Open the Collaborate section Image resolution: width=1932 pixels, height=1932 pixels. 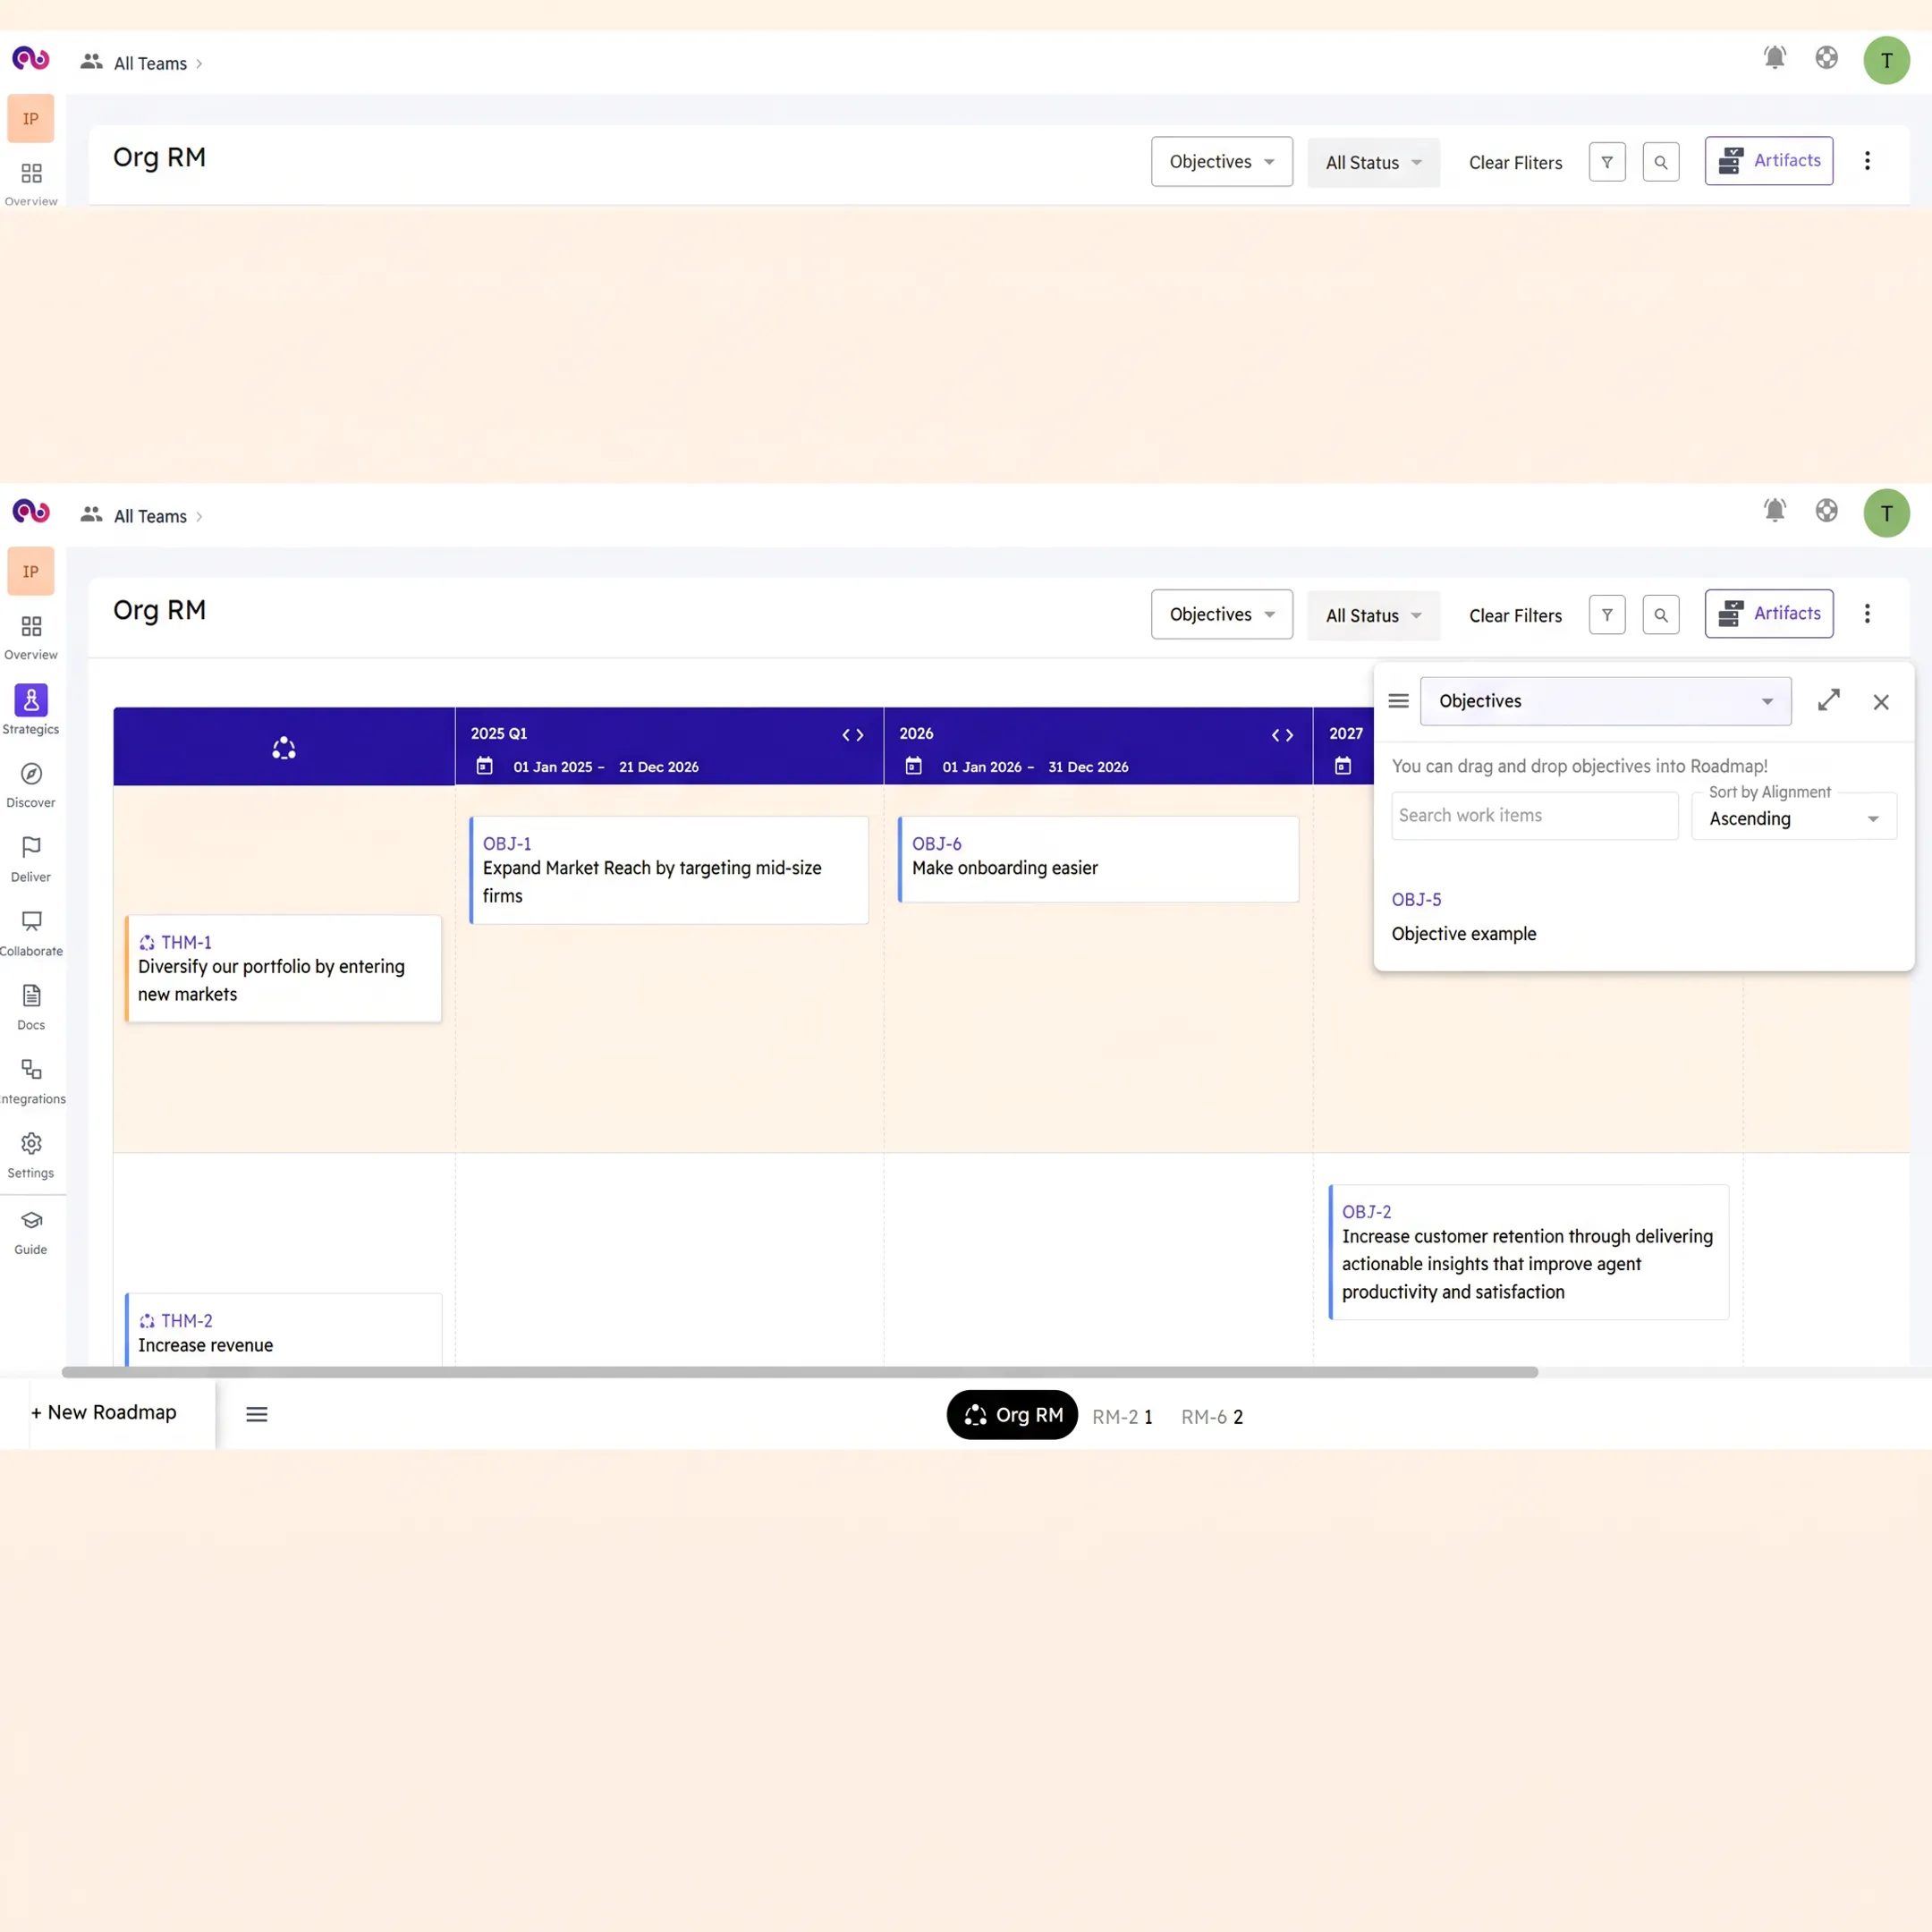31,932
